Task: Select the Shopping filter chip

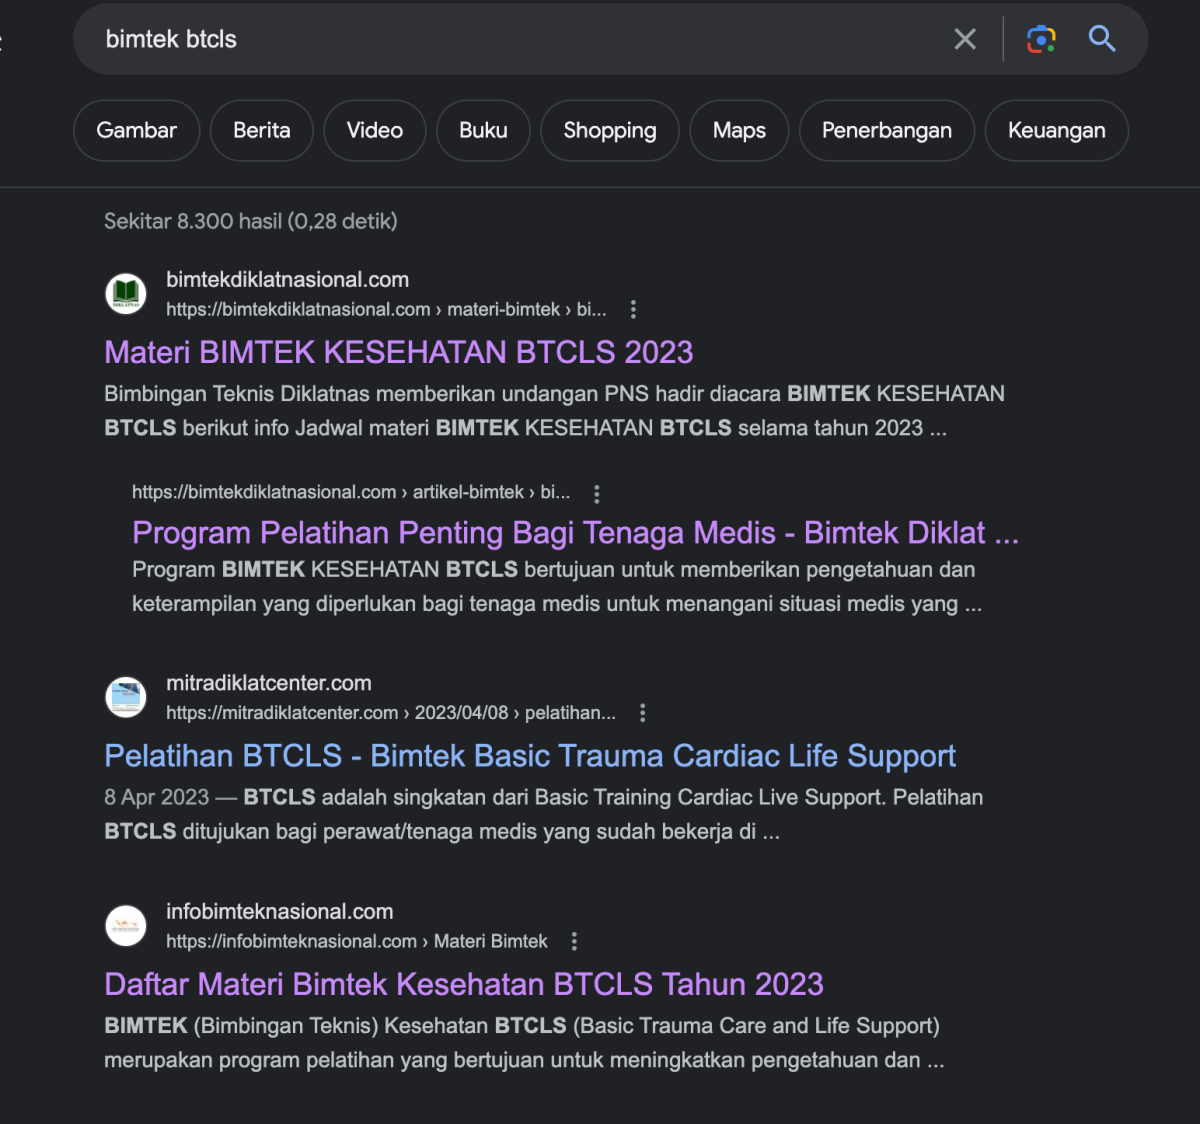Action: [609, 130]
